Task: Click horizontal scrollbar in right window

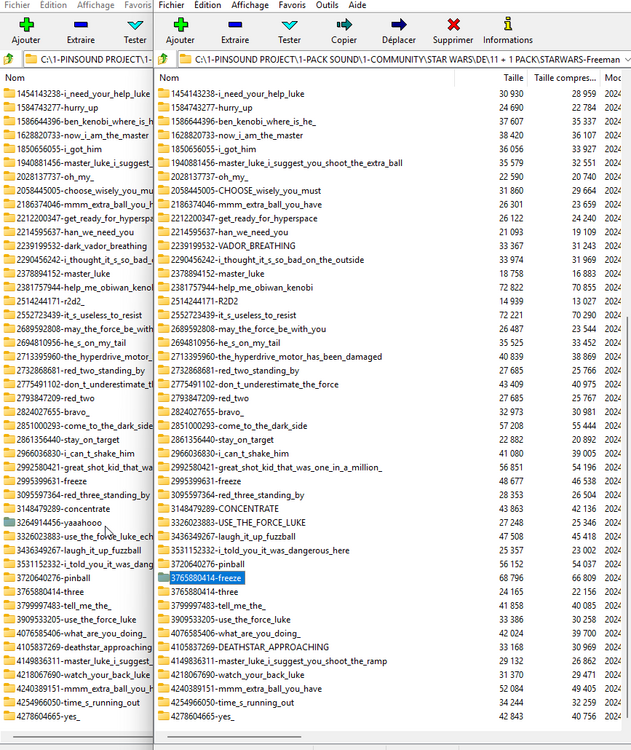Action: (x=234, y=737)
